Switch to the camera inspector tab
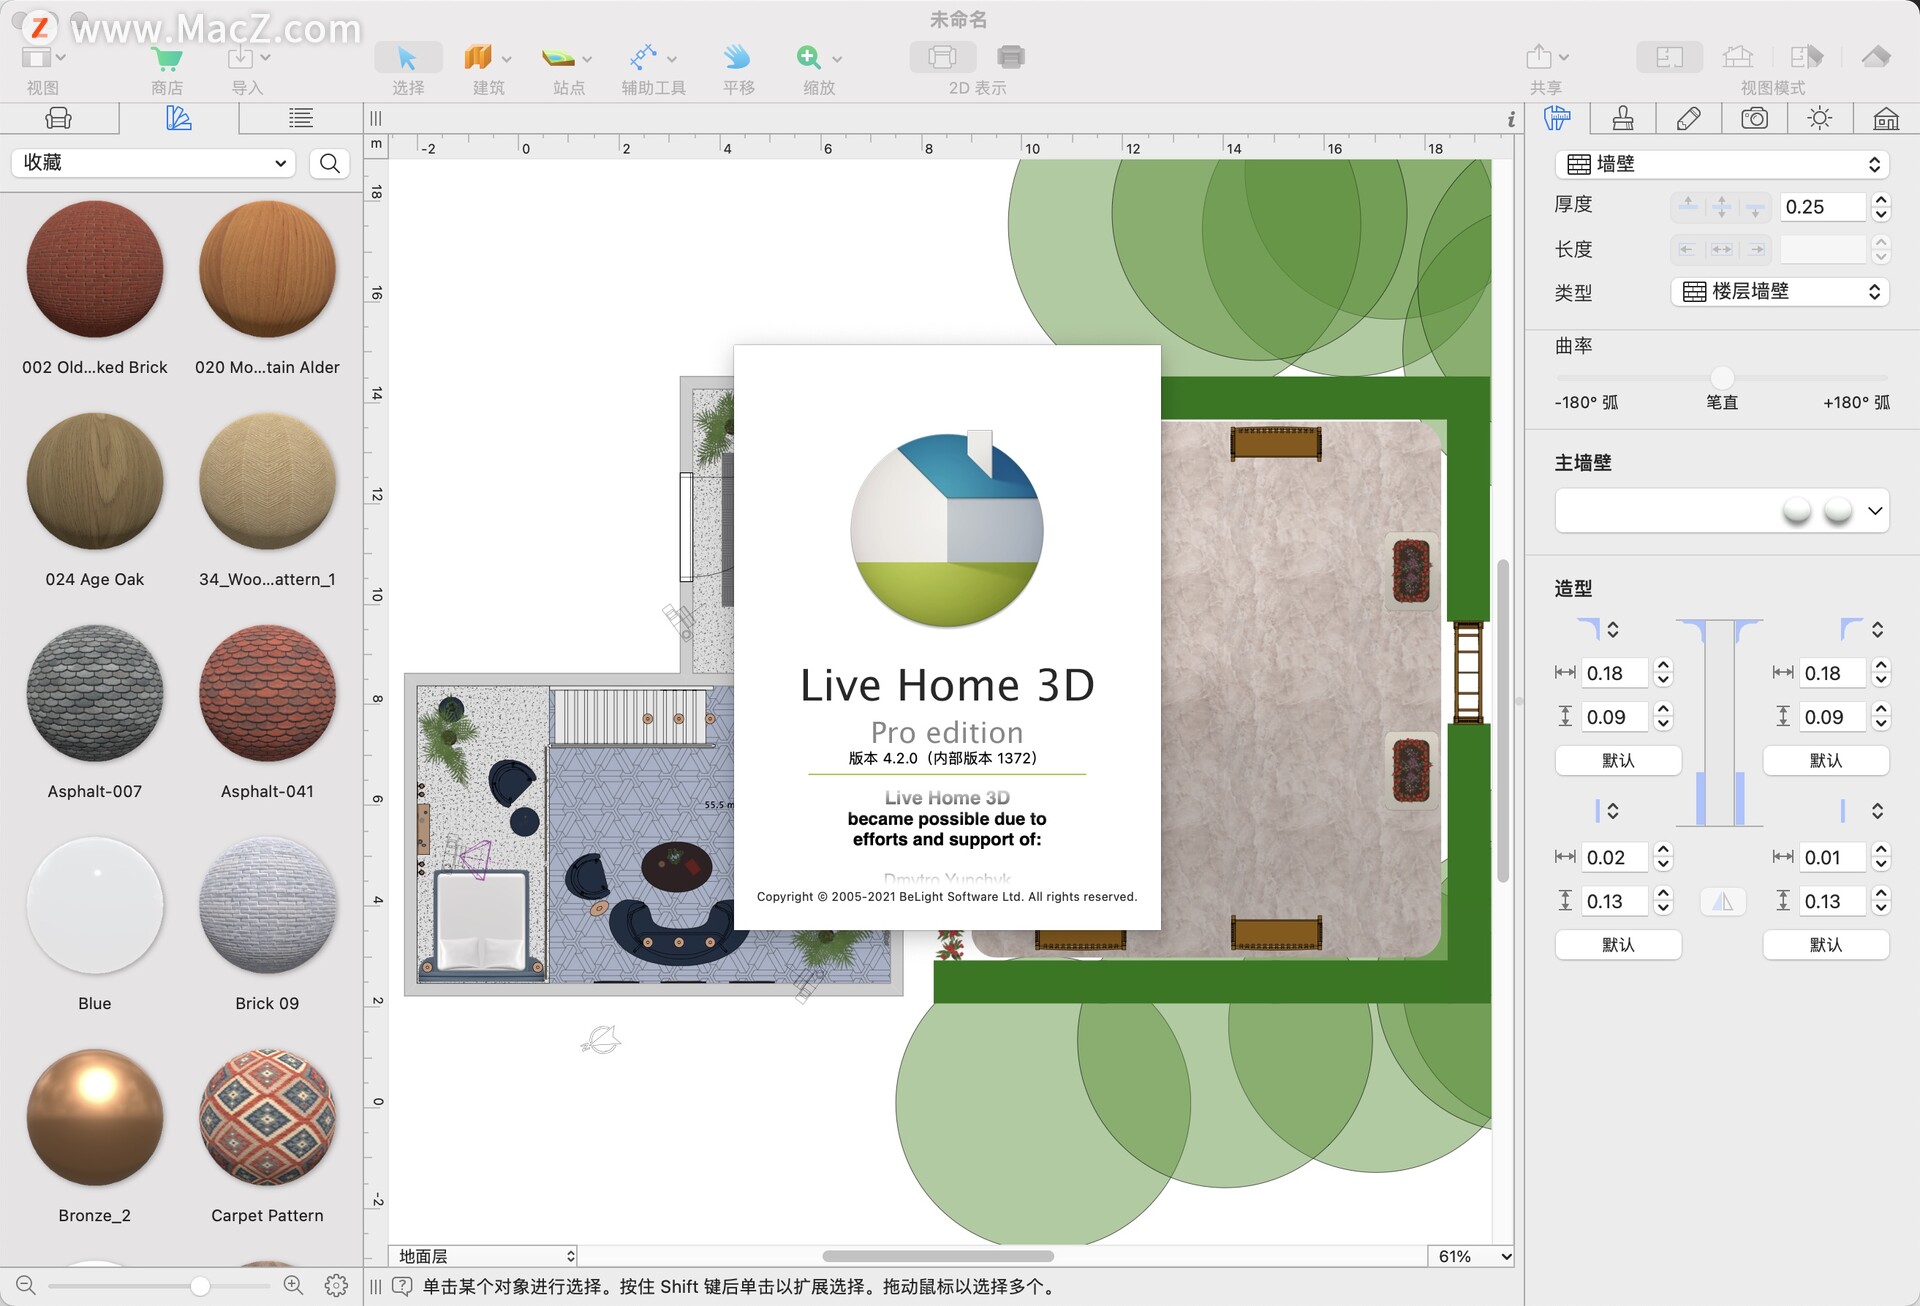Screen dimensions: 1920x1306 pos(1755,118)
